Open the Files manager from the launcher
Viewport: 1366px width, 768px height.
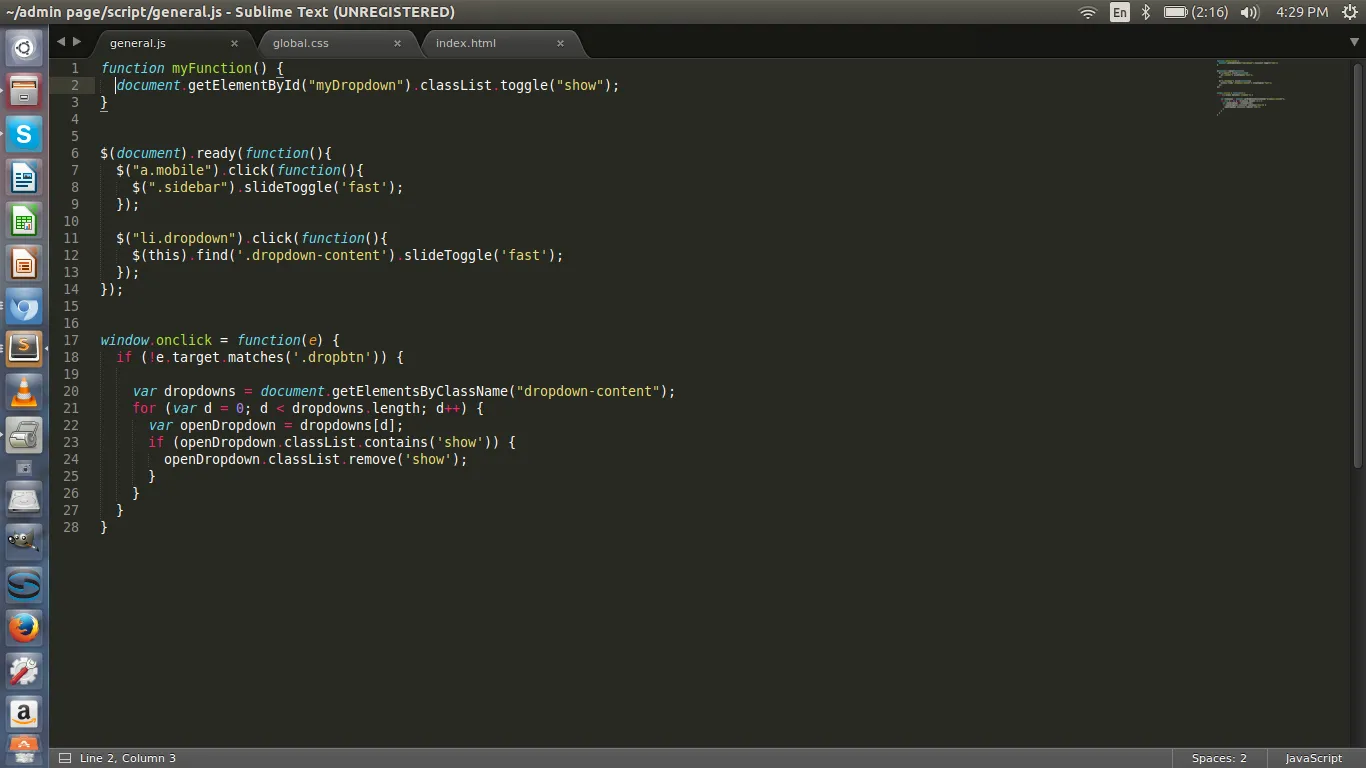[24, 91]
